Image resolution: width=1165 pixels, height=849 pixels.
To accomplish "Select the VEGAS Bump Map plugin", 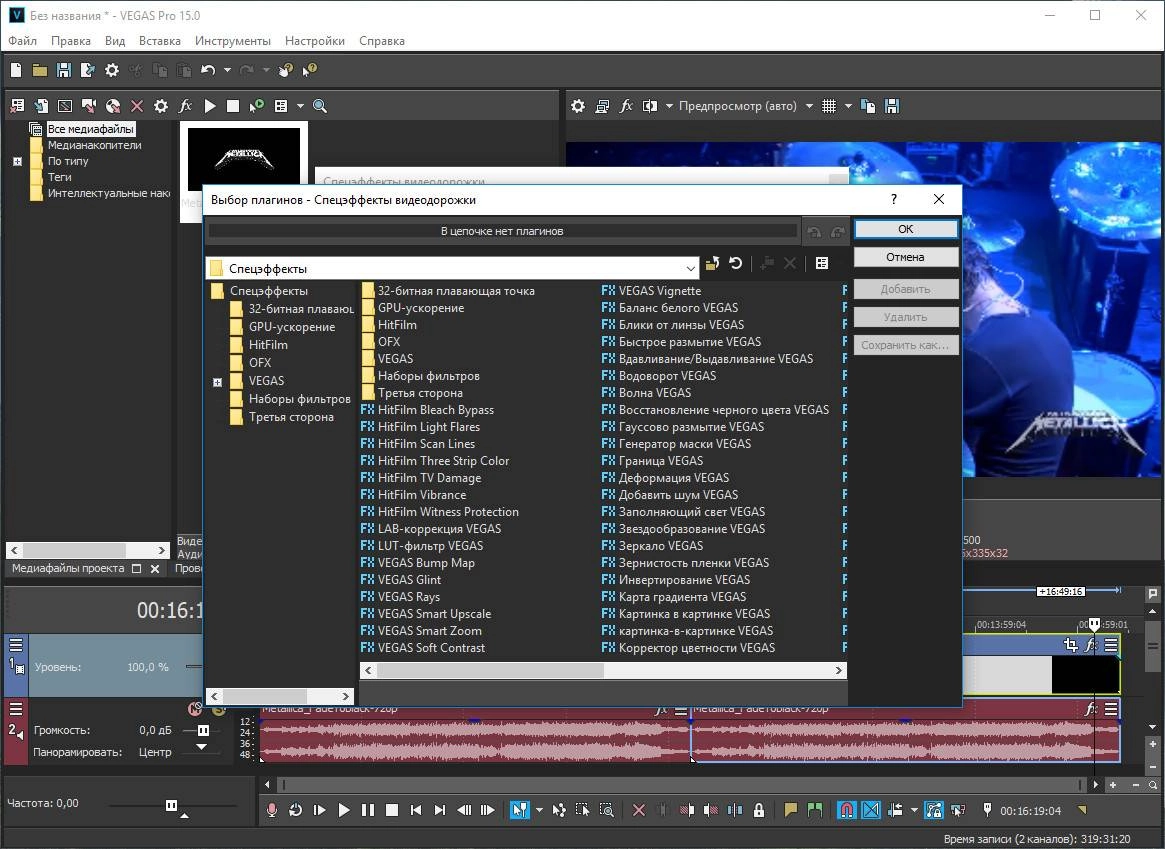I will 426,563.
